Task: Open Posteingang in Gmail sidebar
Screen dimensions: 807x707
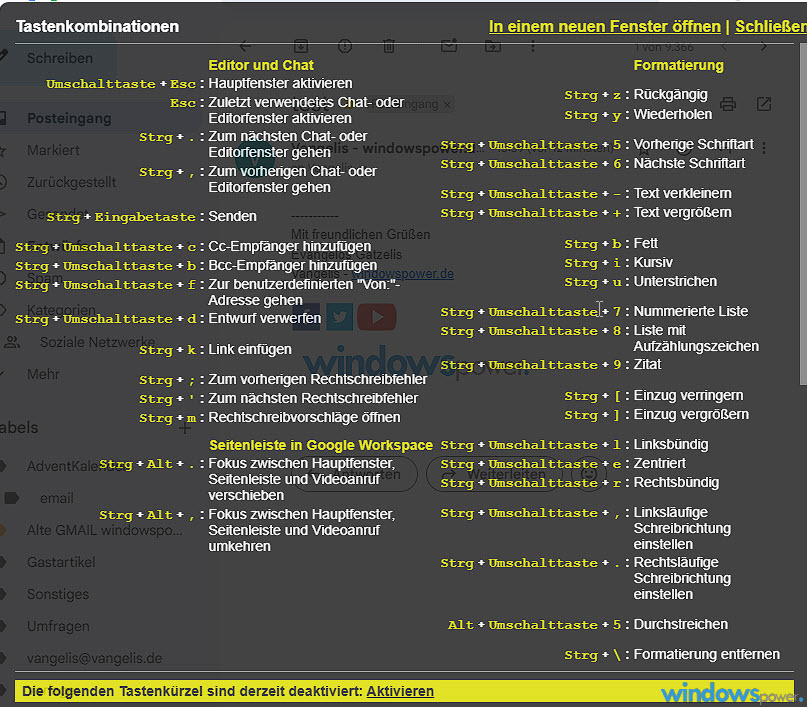Action: click(69, 118)
